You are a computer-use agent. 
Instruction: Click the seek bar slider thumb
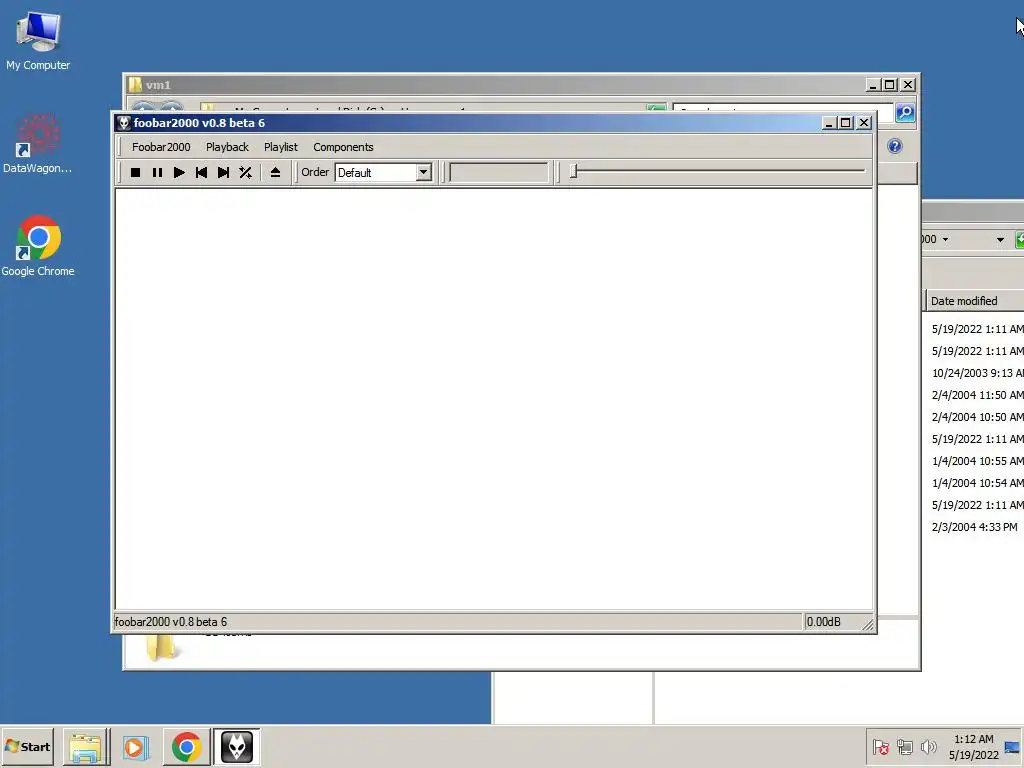(x=573, y=172)
